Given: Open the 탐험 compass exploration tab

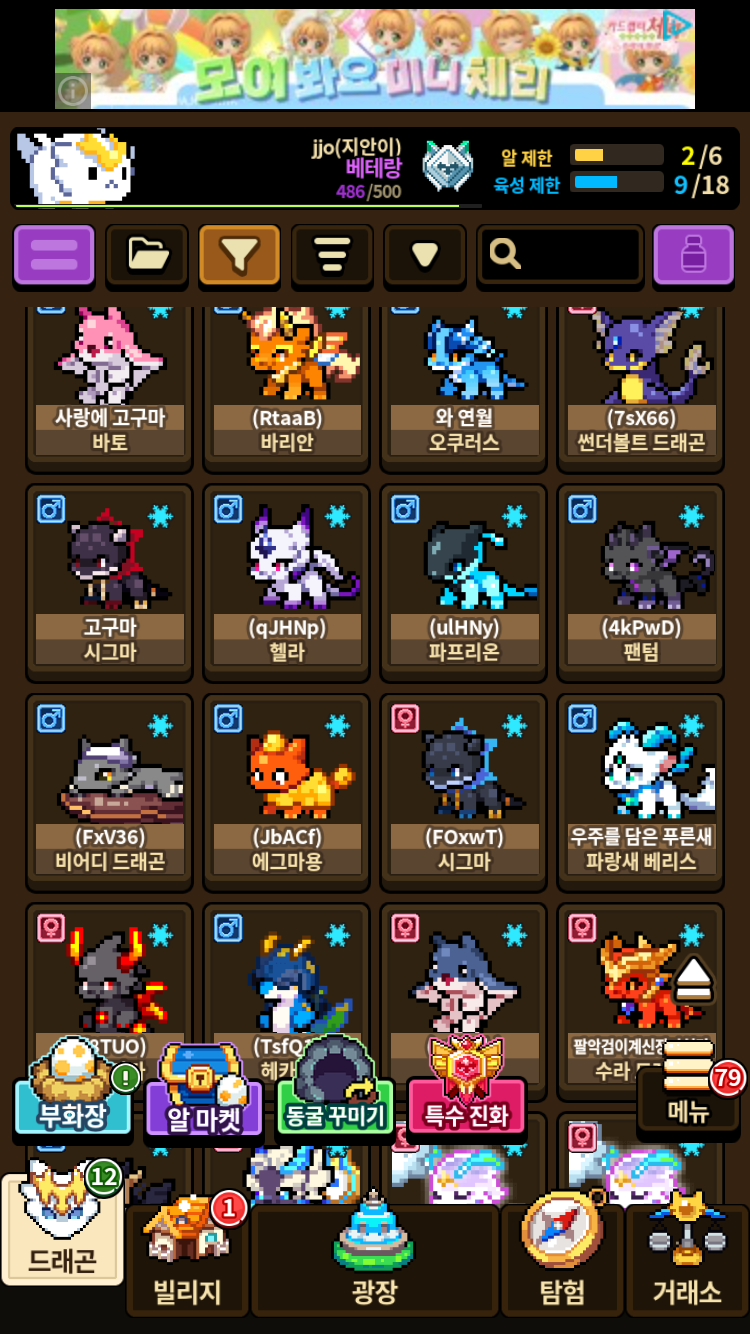Looking at the screenshot, I should [562, 1260].
